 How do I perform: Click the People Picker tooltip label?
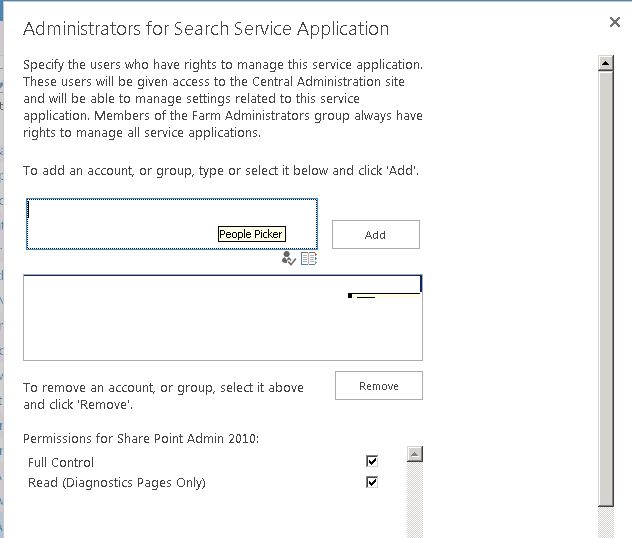coord(251,234)
